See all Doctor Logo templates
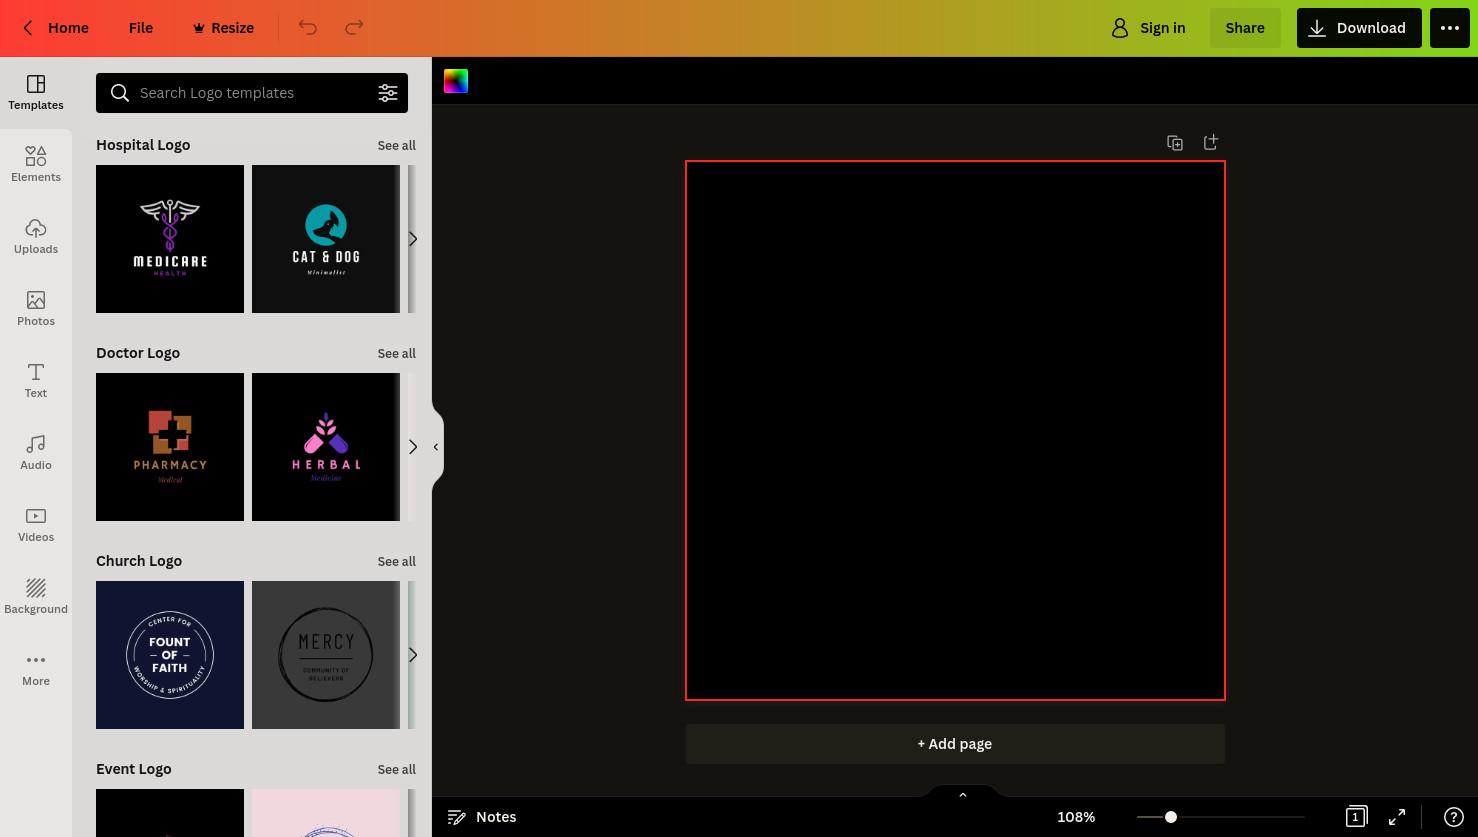Image resolution: width=1478 pixels, height=837 pixels. click(x=397, y=354)
